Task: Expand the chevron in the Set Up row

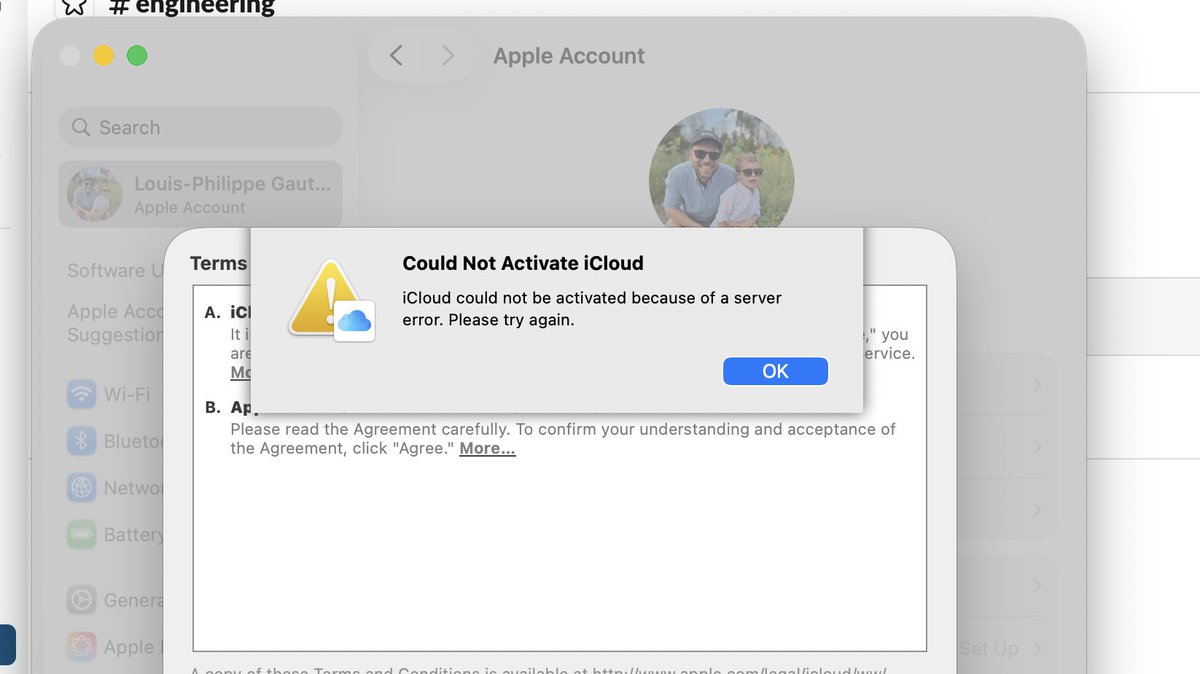Action: [1038, 648]
